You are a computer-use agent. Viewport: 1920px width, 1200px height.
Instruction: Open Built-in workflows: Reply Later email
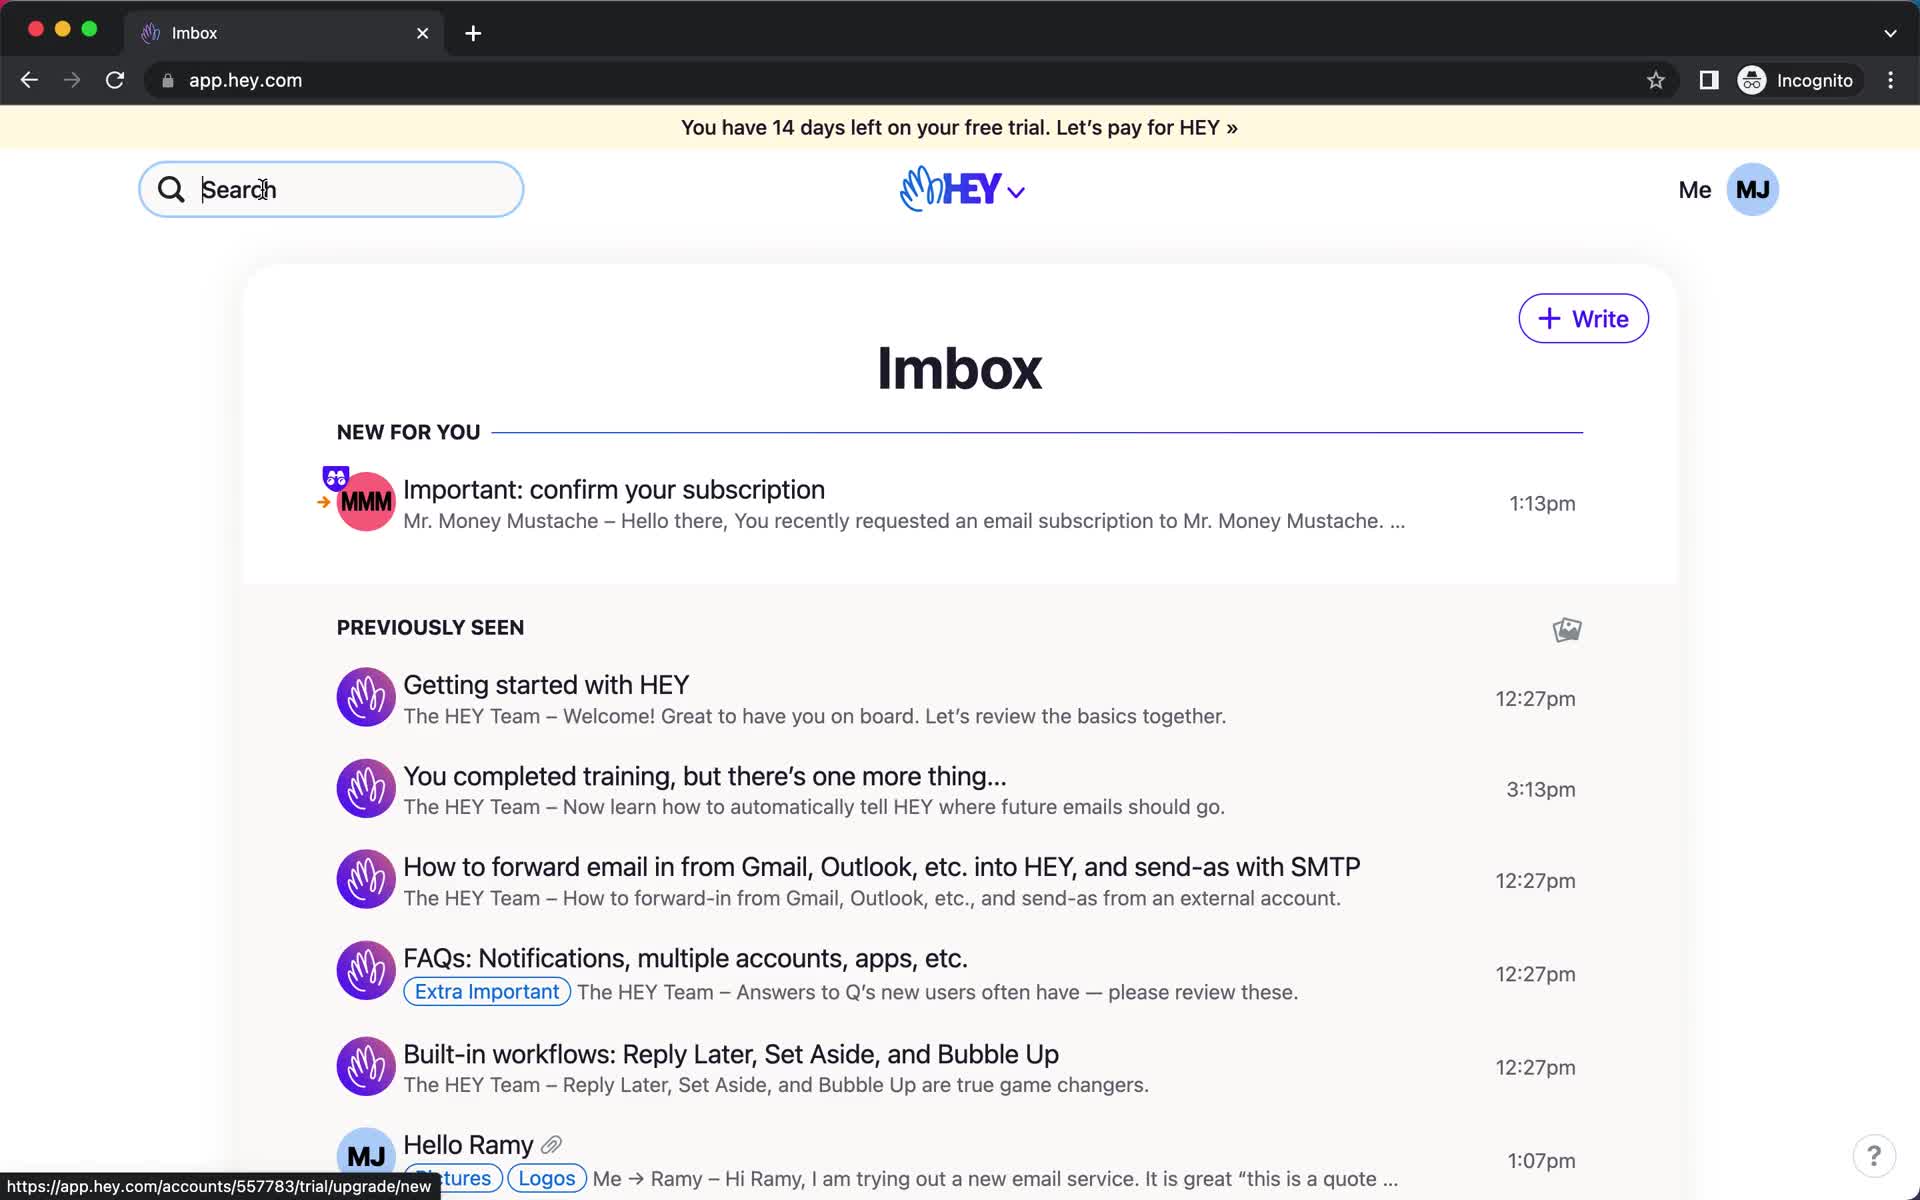pos(956,1067)
